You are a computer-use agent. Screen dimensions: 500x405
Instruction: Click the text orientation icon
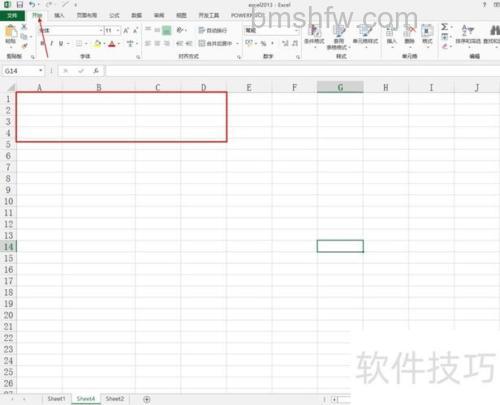(x=180, y=30)
